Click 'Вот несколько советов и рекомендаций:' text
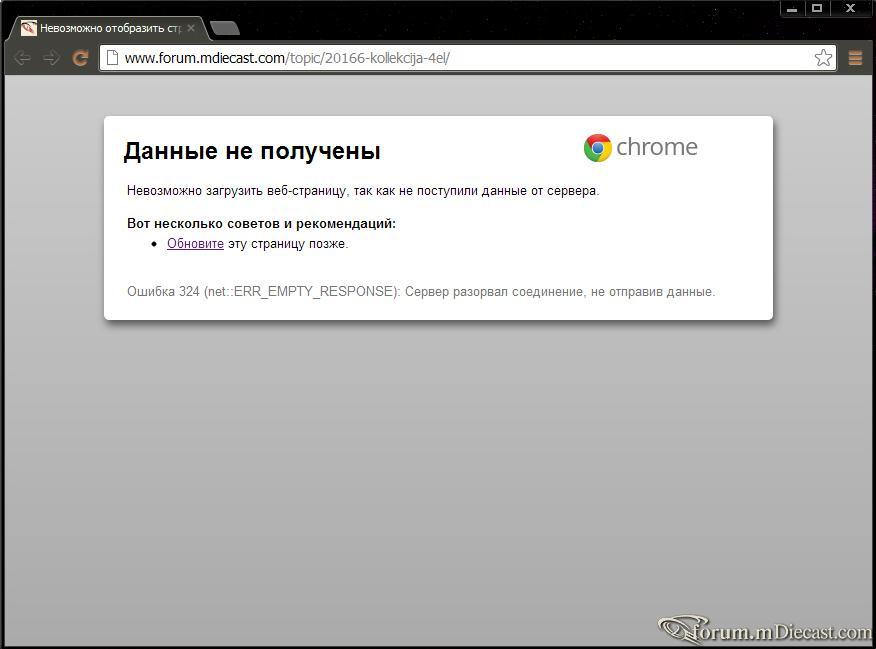The image size is (876, 649). click(x=261, y=223)
